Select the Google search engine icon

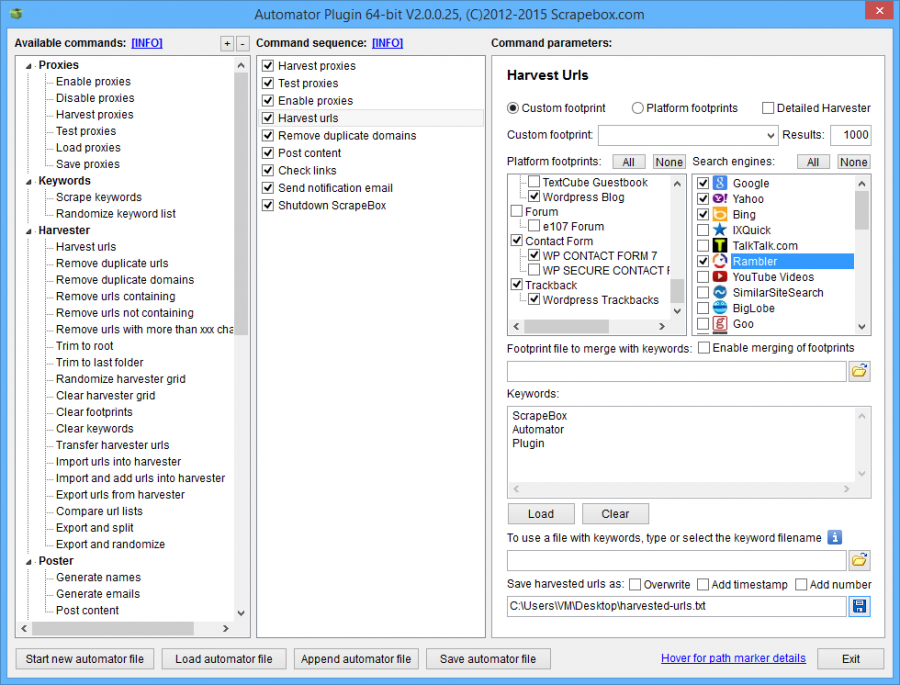coord(719,182)
